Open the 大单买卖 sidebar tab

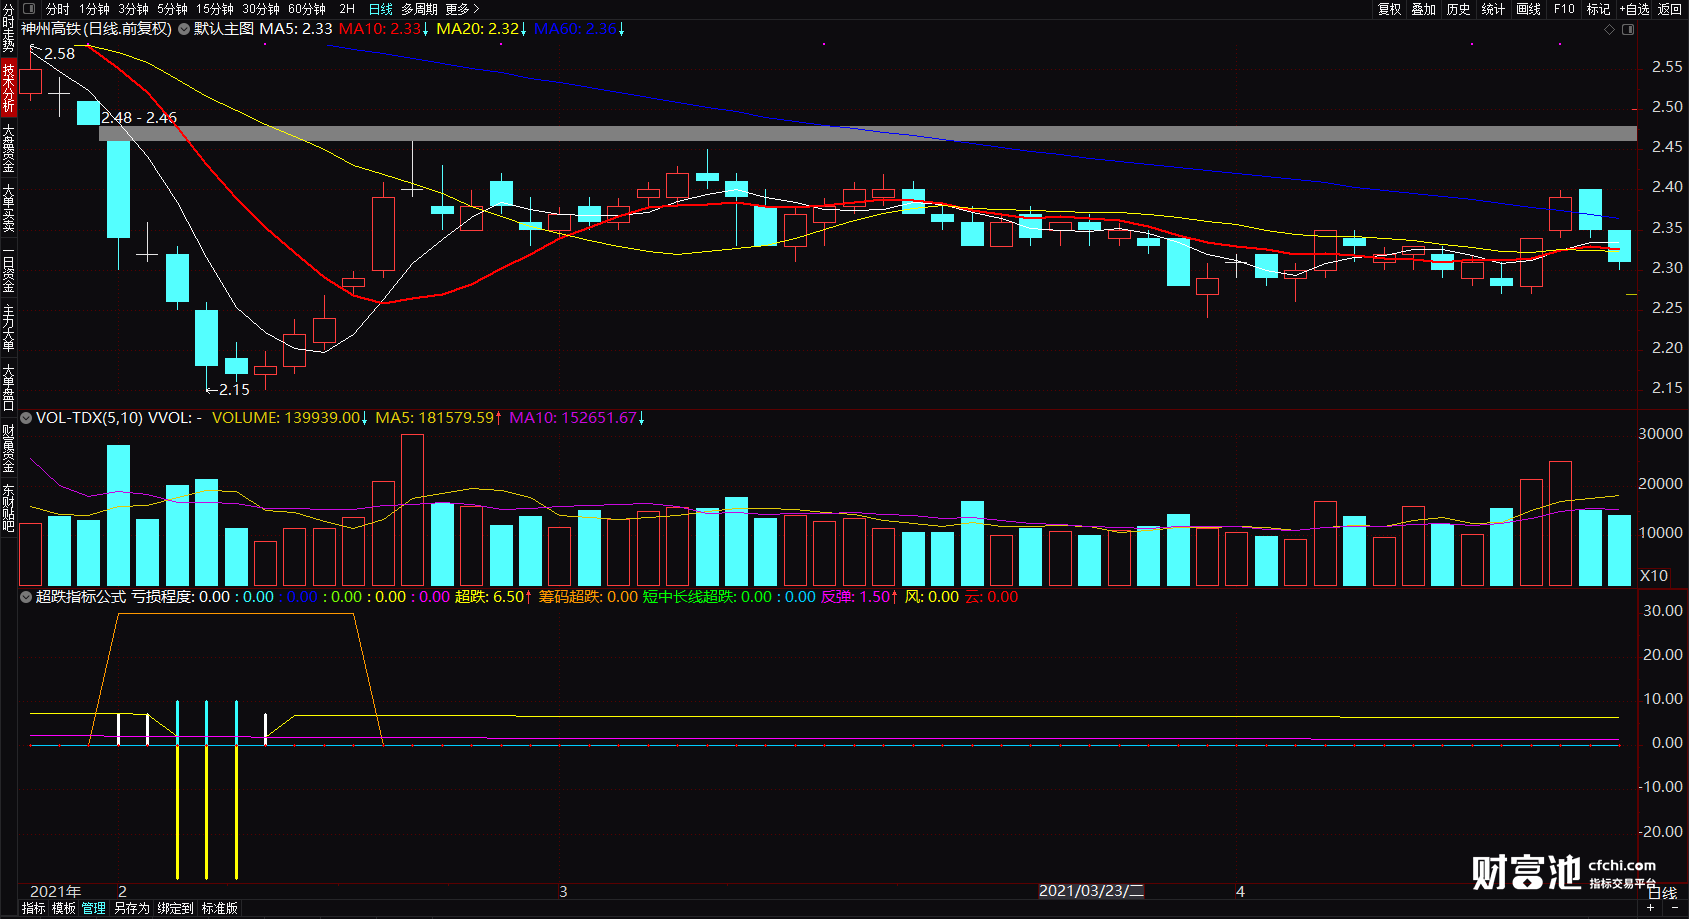(x=8, y=208)
